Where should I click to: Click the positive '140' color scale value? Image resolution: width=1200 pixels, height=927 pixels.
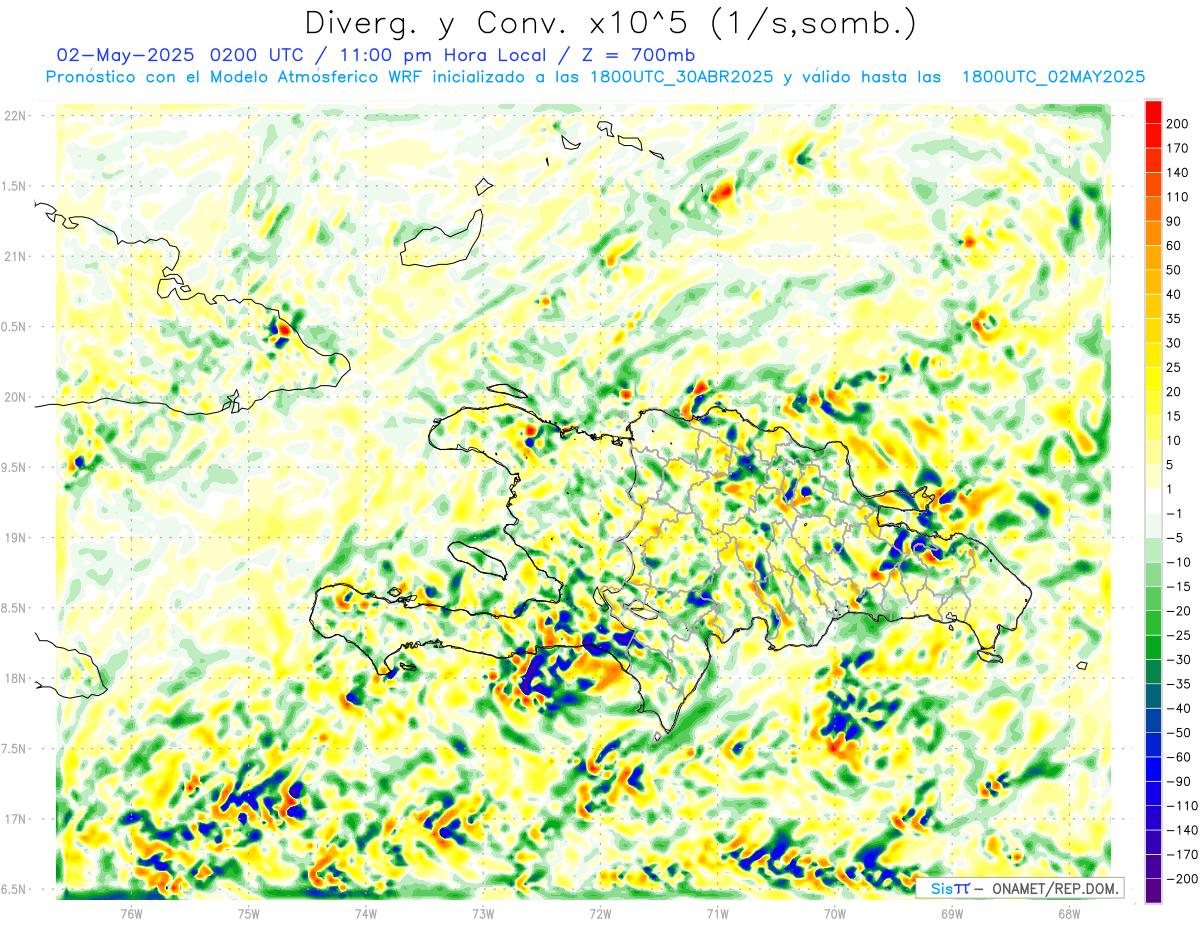(x=1177, y=173)
